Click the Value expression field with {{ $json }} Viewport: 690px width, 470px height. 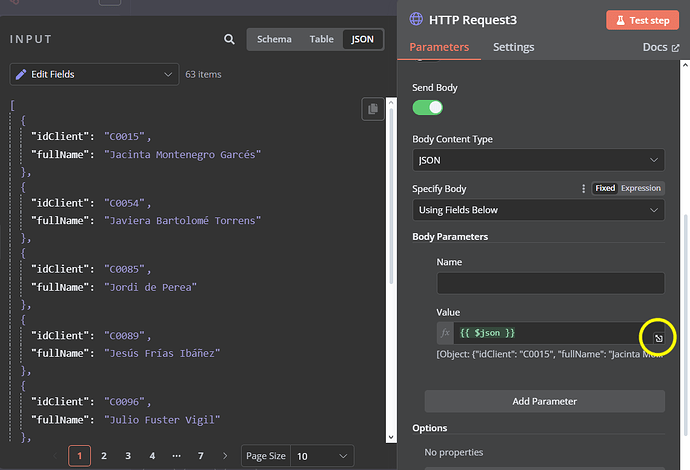pyautogui.click(x=552, y=333)
